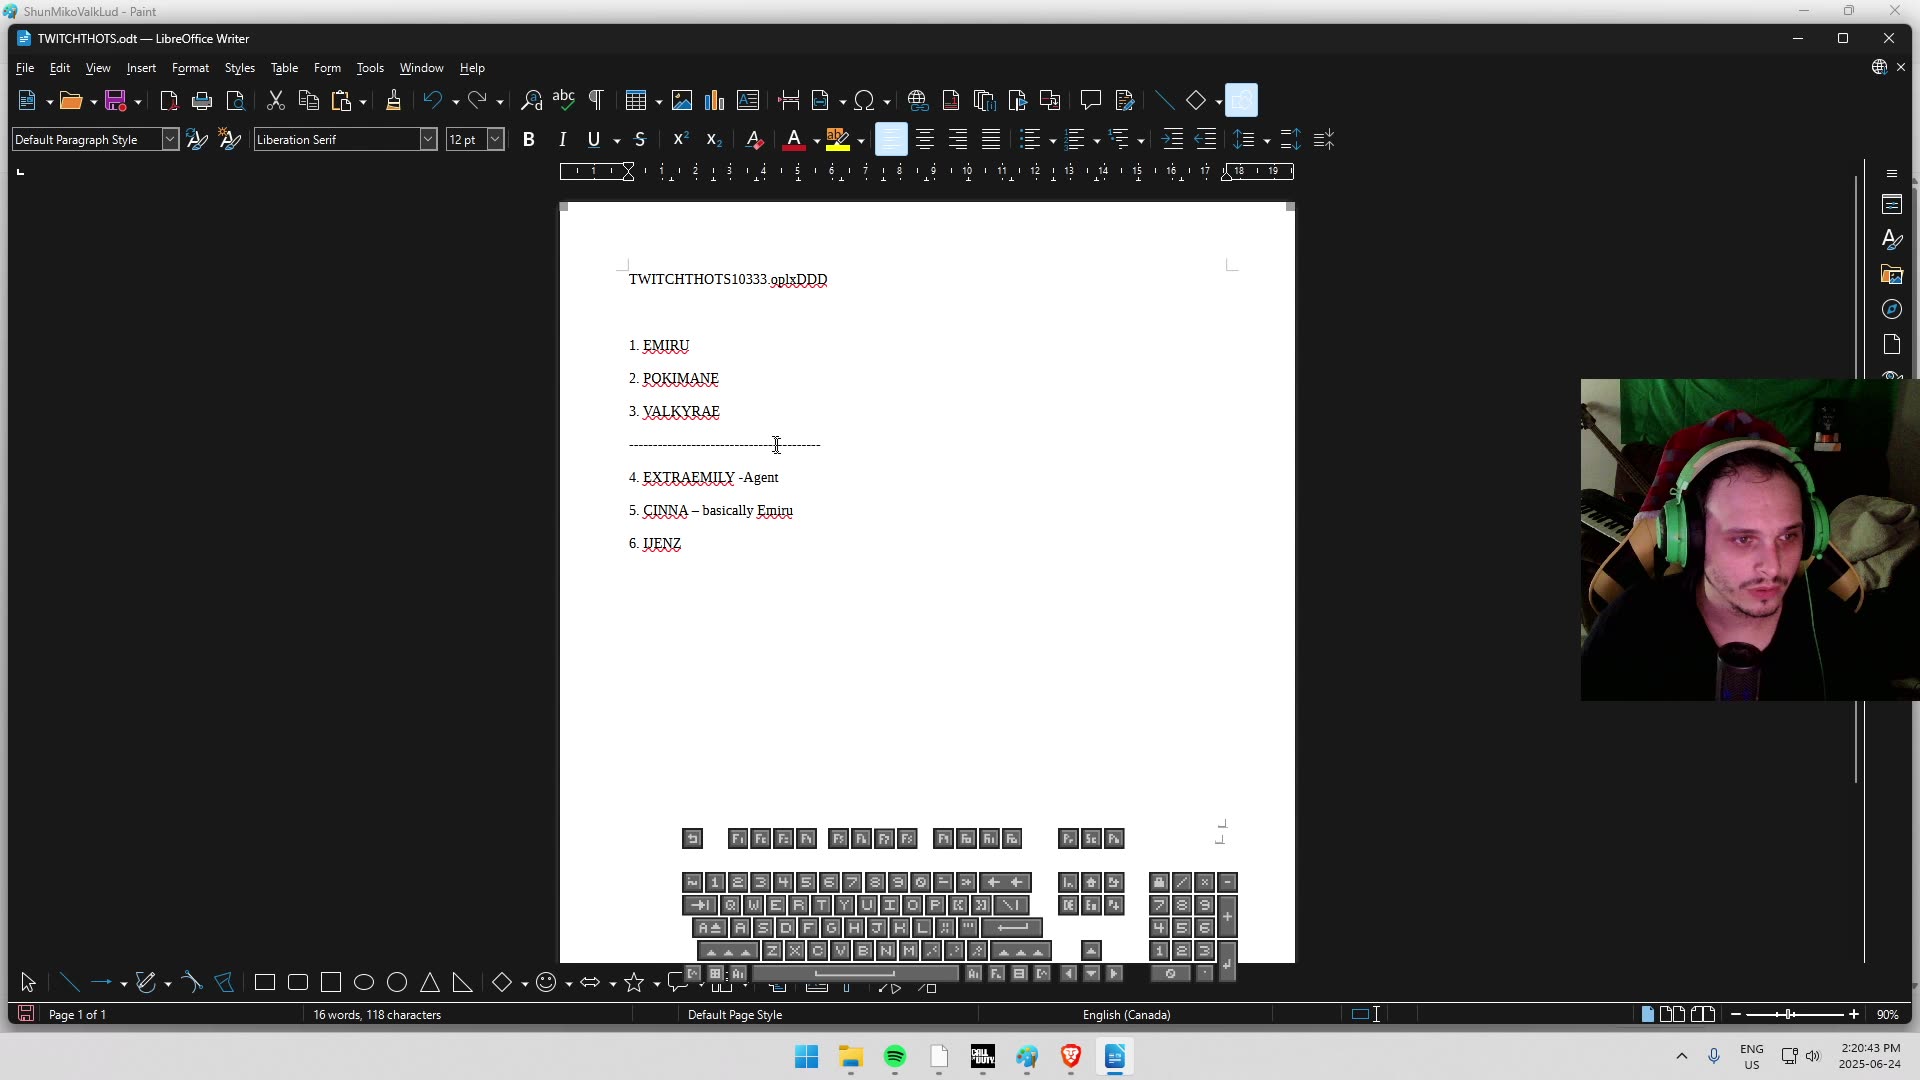1920x1080 pixels.
Task: Toggle Justified alignment
Action: (x=991, y=139)
